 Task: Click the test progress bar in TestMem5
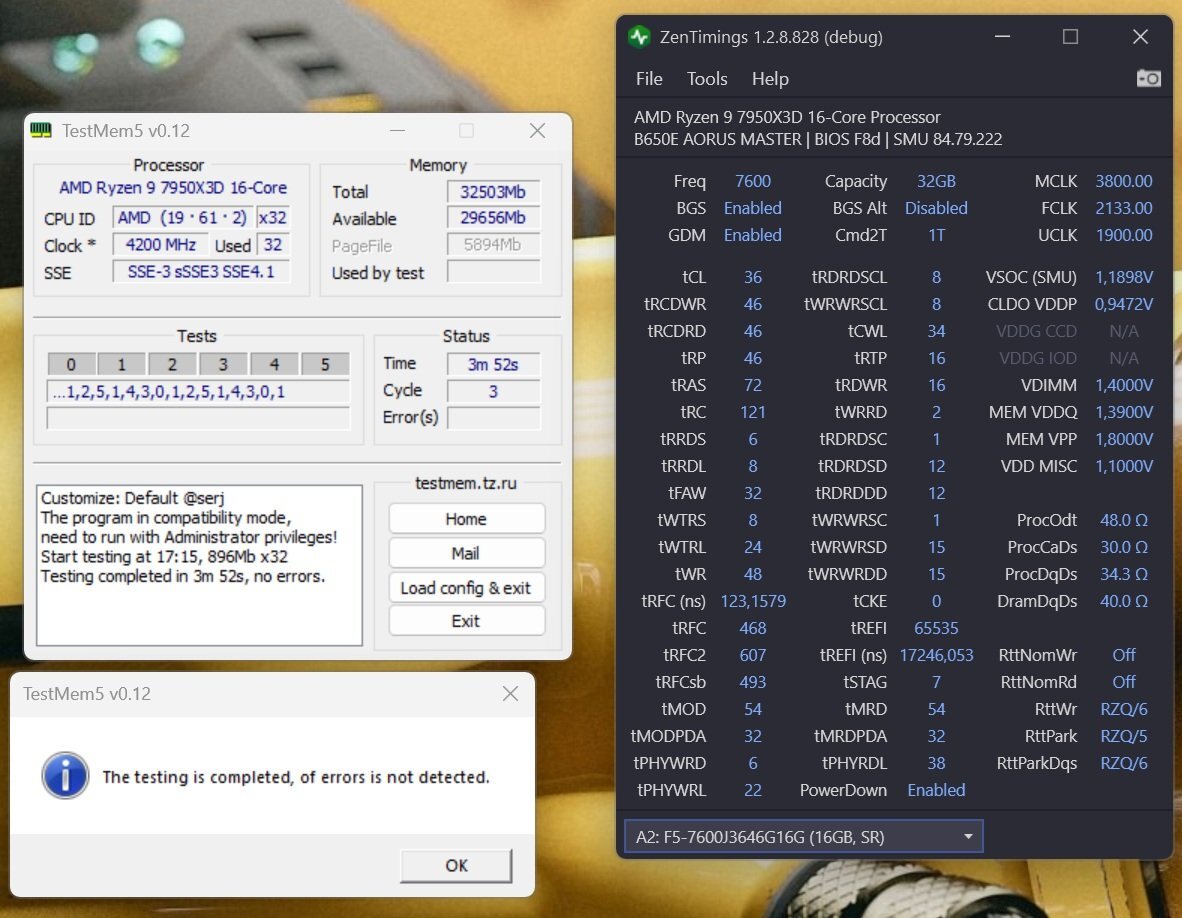[198, 418]
